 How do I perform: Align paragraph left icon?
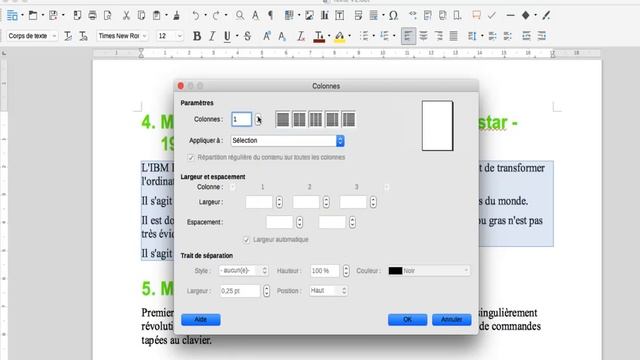[x=408, y=36]
